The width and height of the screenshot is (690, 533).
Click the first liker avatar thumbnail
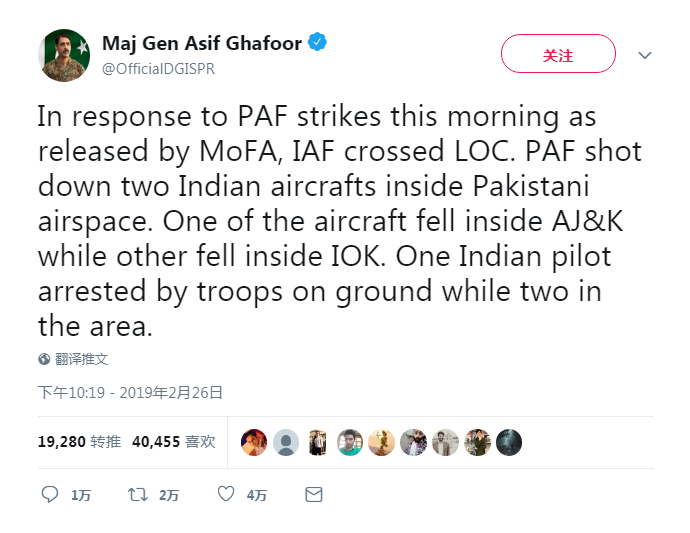click(x=254, y=442)
